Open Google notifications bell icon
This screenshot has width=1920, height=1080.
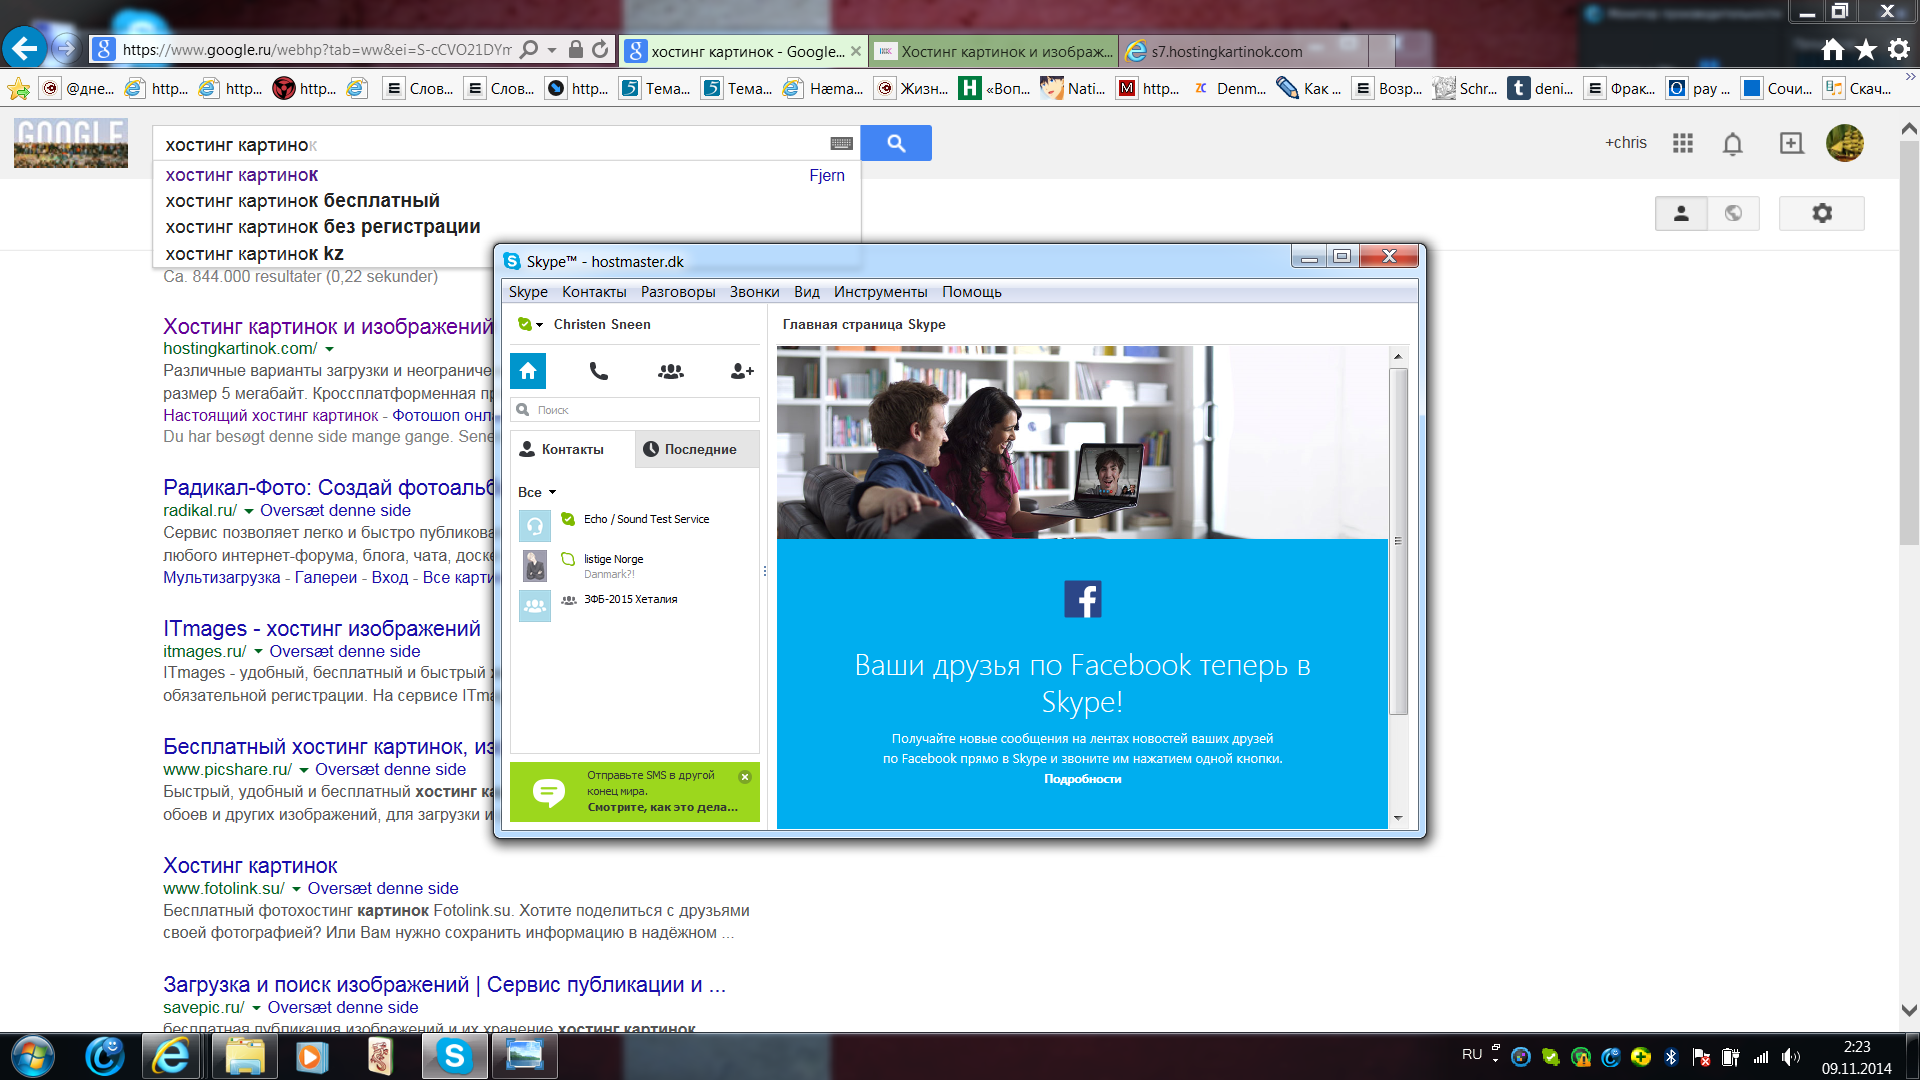tap(1733, 144)
